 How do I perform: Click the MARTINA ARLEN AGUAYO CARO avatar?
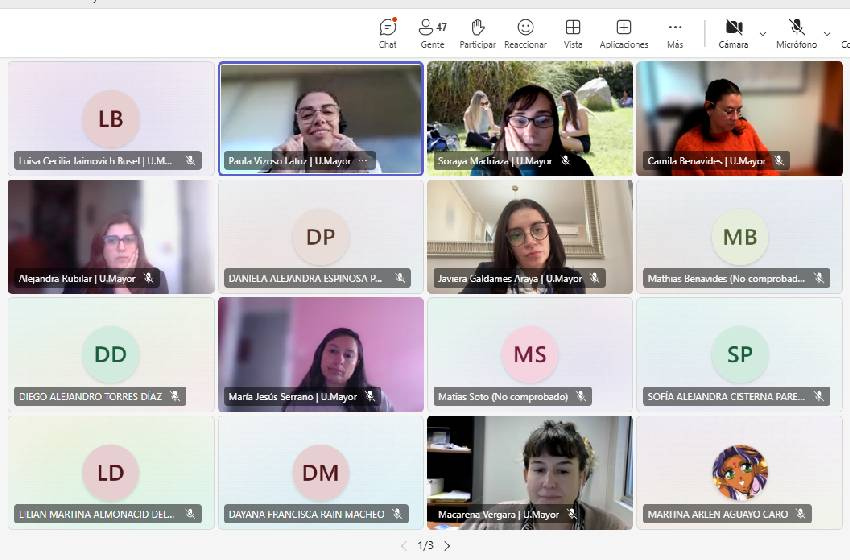(740, 473)
